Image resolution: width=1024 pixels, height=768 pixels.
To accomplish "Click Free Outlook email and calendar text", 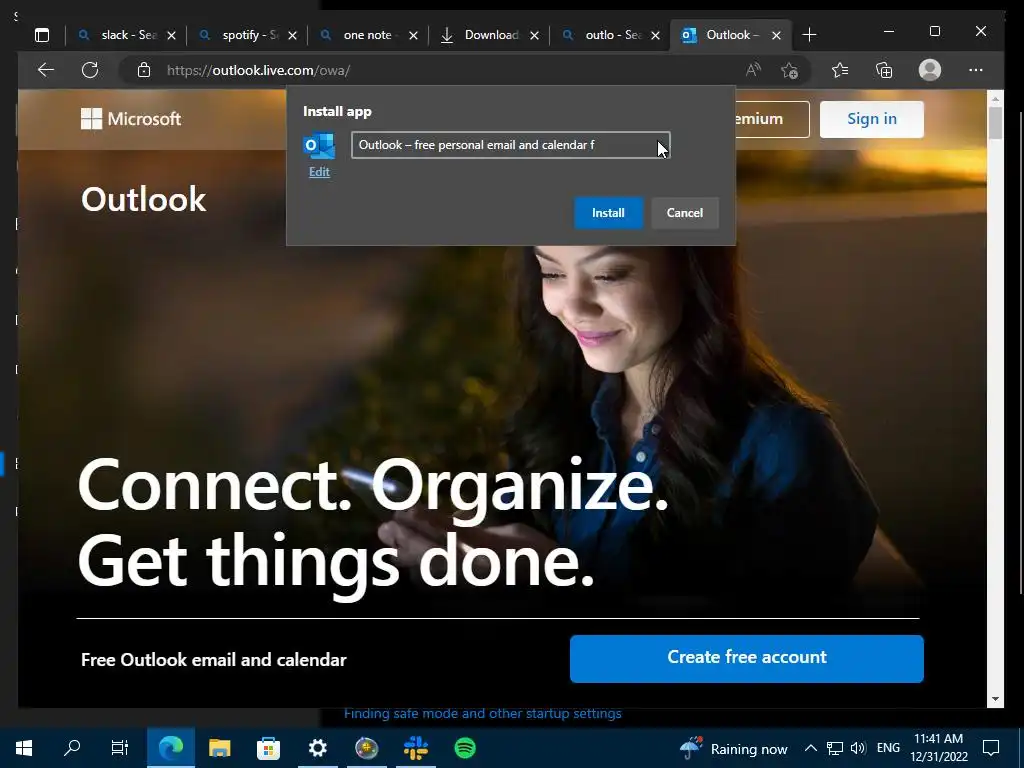I will pyautogui.click(x=214, y=660).
